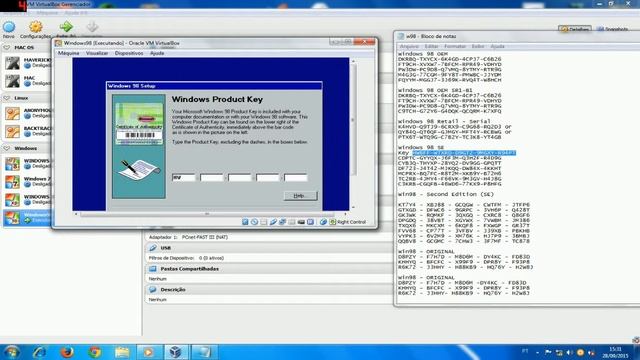Open Editar menu in Notepad
Image resolution: width=640 pixels, height=360 pixels.
click(x=431, y=47)
